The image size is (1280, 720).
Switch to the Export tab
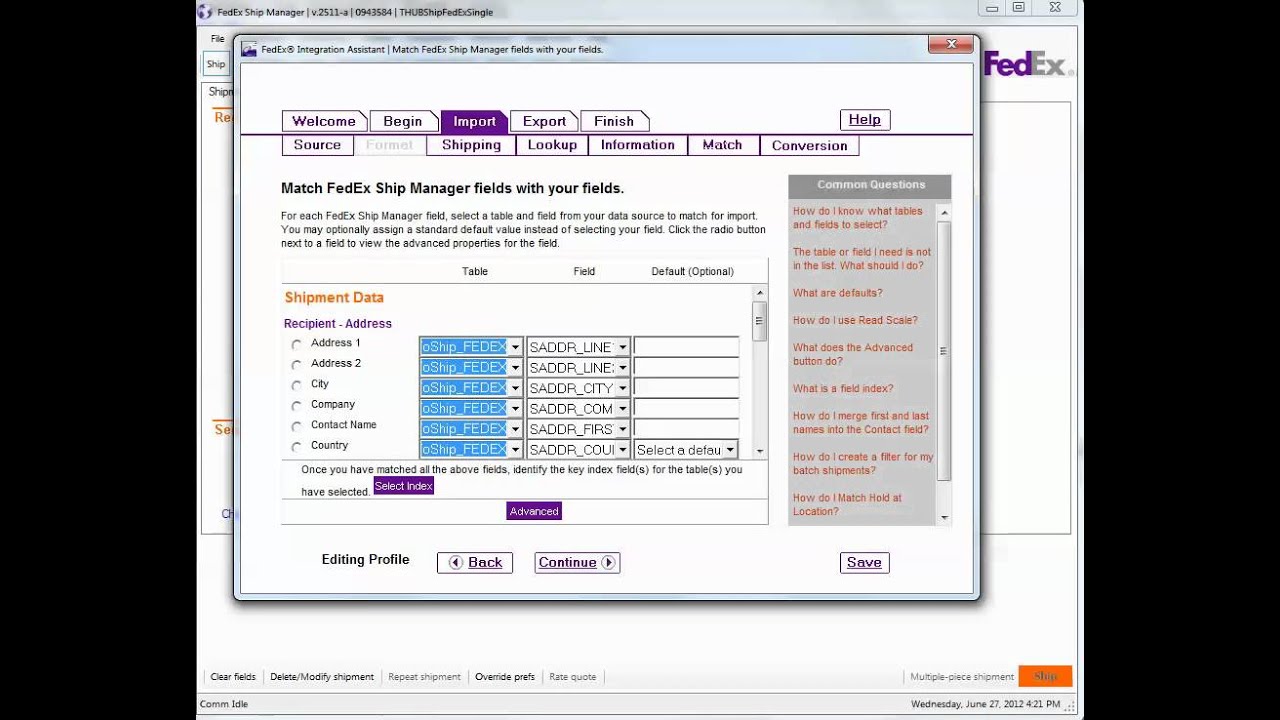[544, 121]
